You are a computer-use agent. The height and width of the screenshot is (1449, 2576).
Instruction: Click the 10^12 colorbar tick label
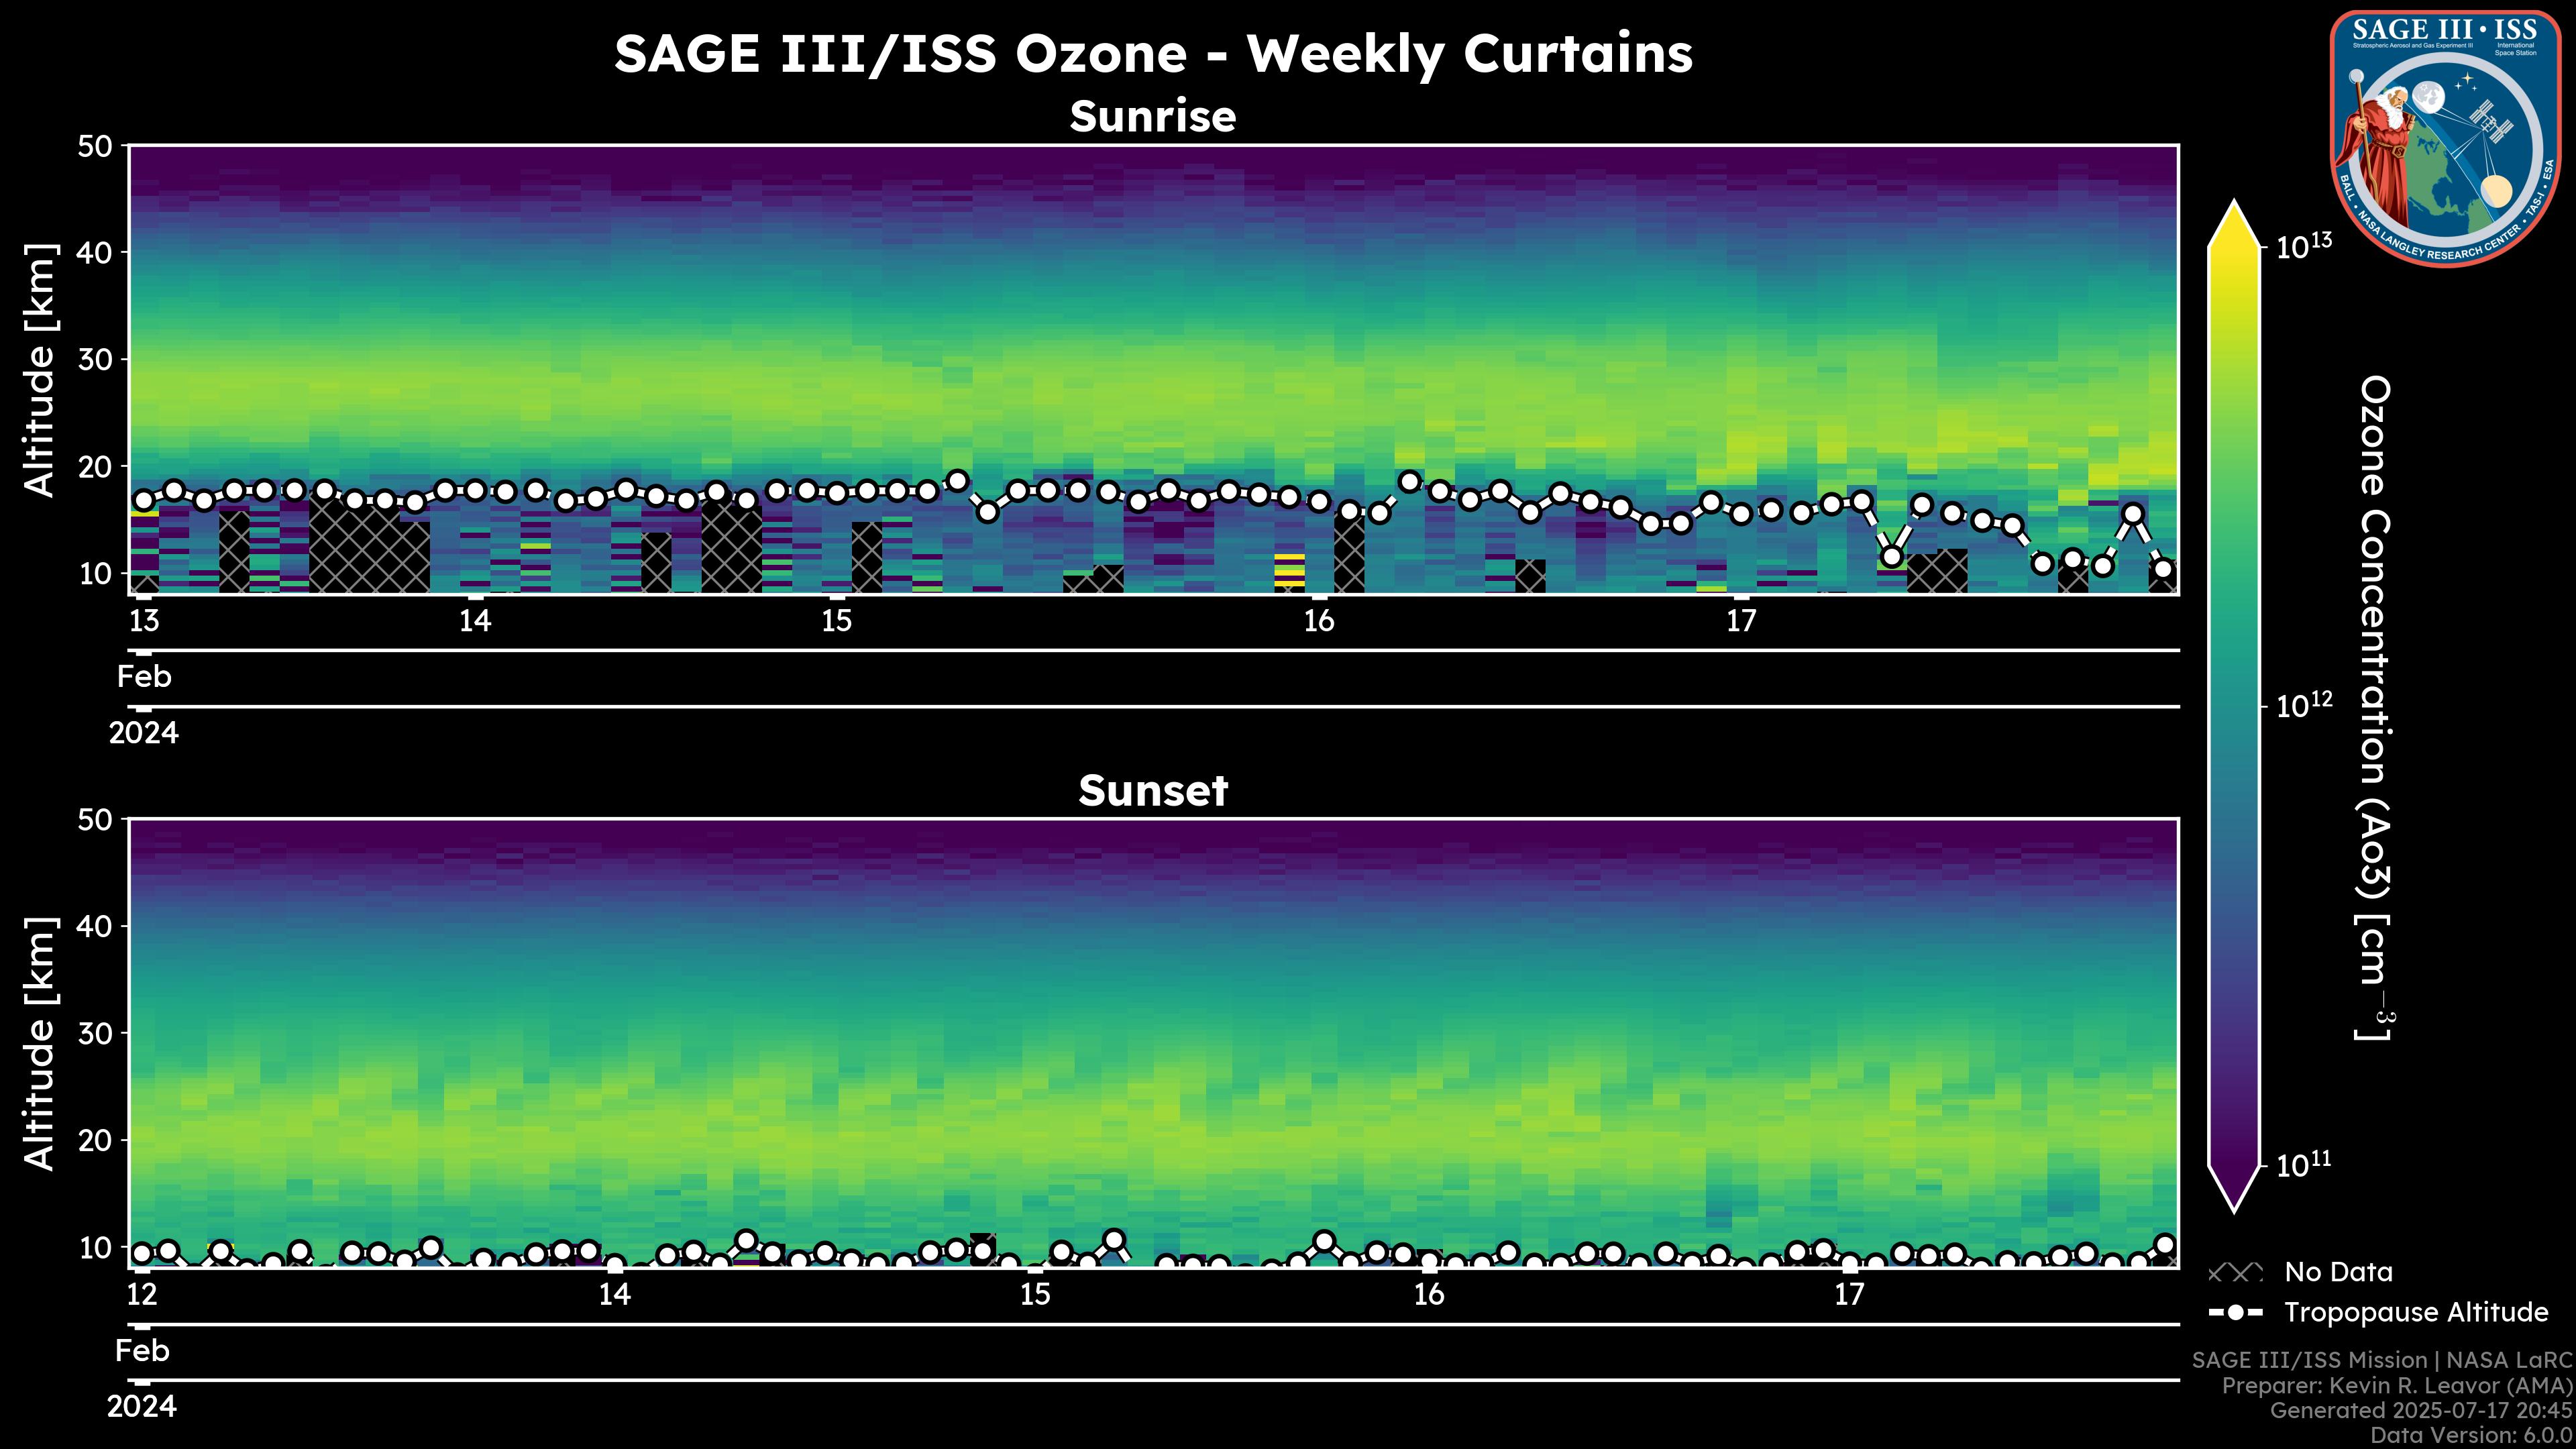(x=2303, y=706)
